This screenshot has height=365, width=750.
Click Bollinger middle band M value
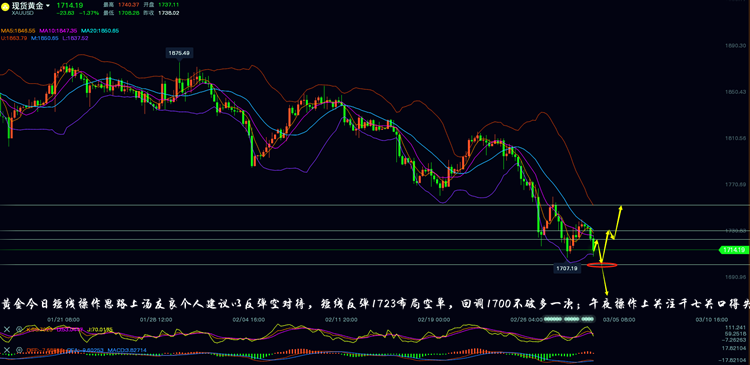tap(44, 38)
